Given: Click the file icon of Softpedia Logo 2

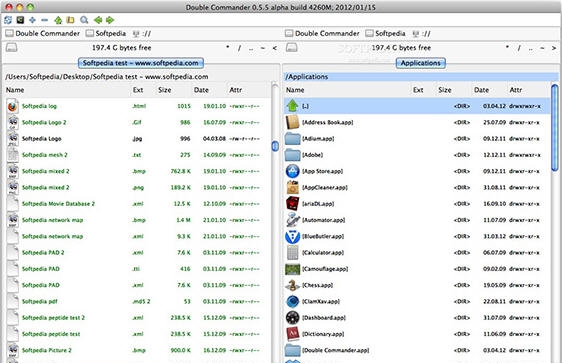Looking at the screenshot, I should click(x=13, y=122).
